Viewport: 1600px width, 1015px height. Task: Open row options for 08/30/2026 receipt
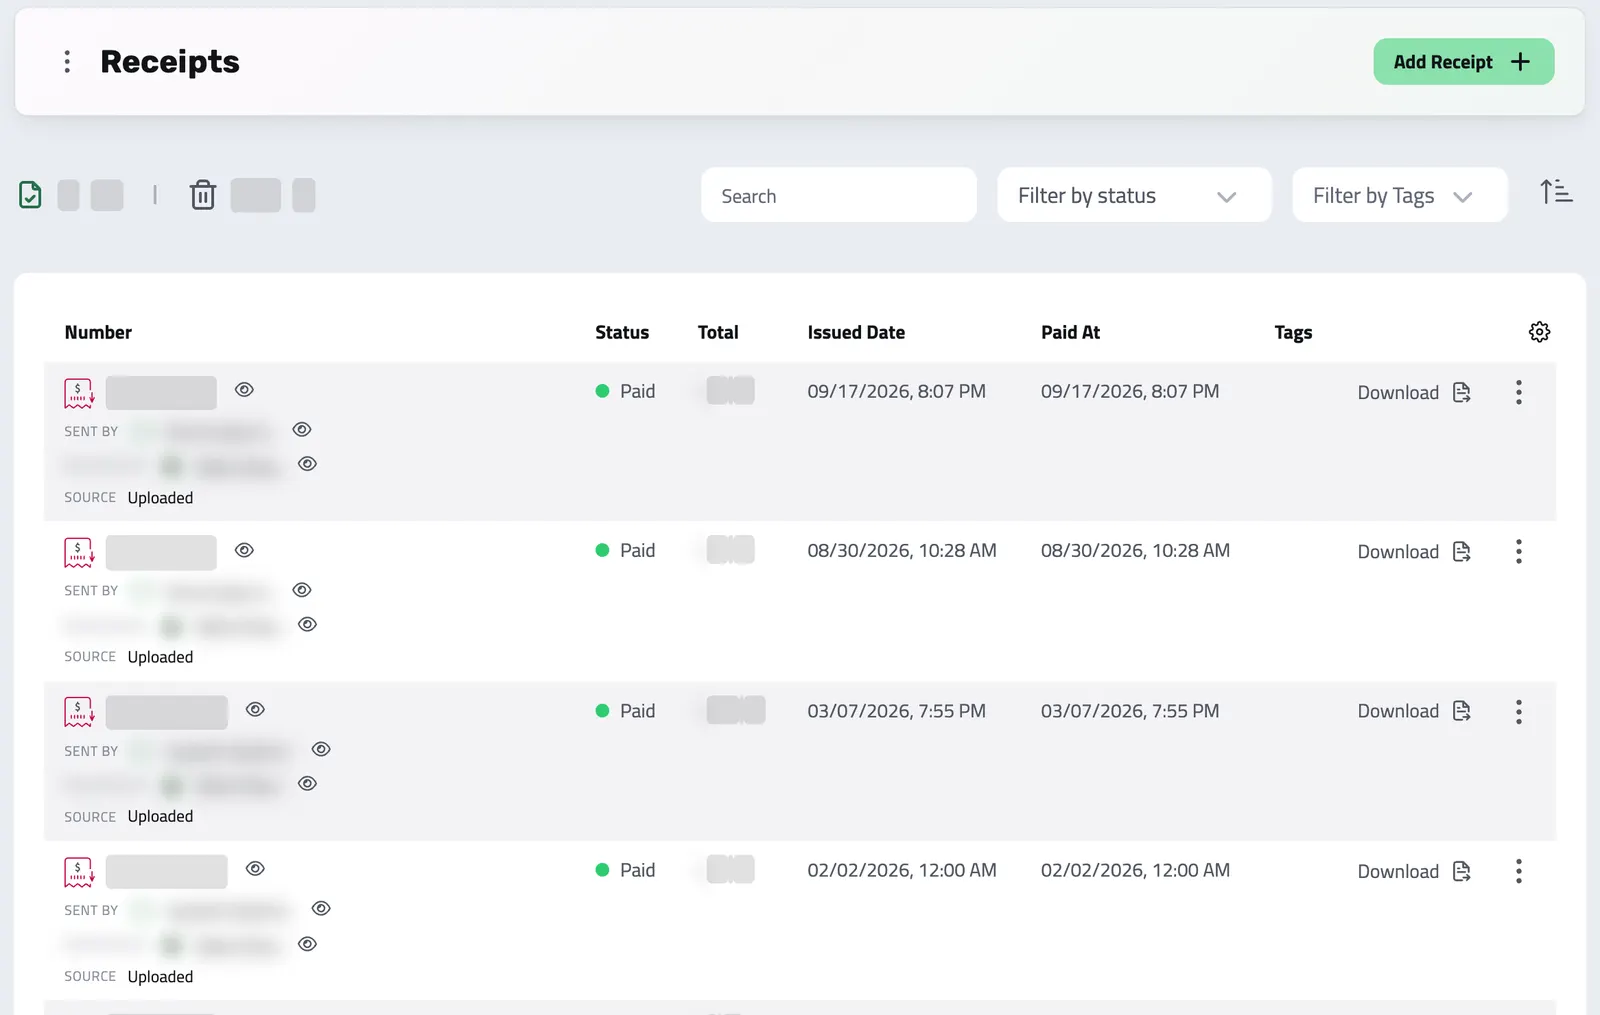click(x=1518, y=552)
